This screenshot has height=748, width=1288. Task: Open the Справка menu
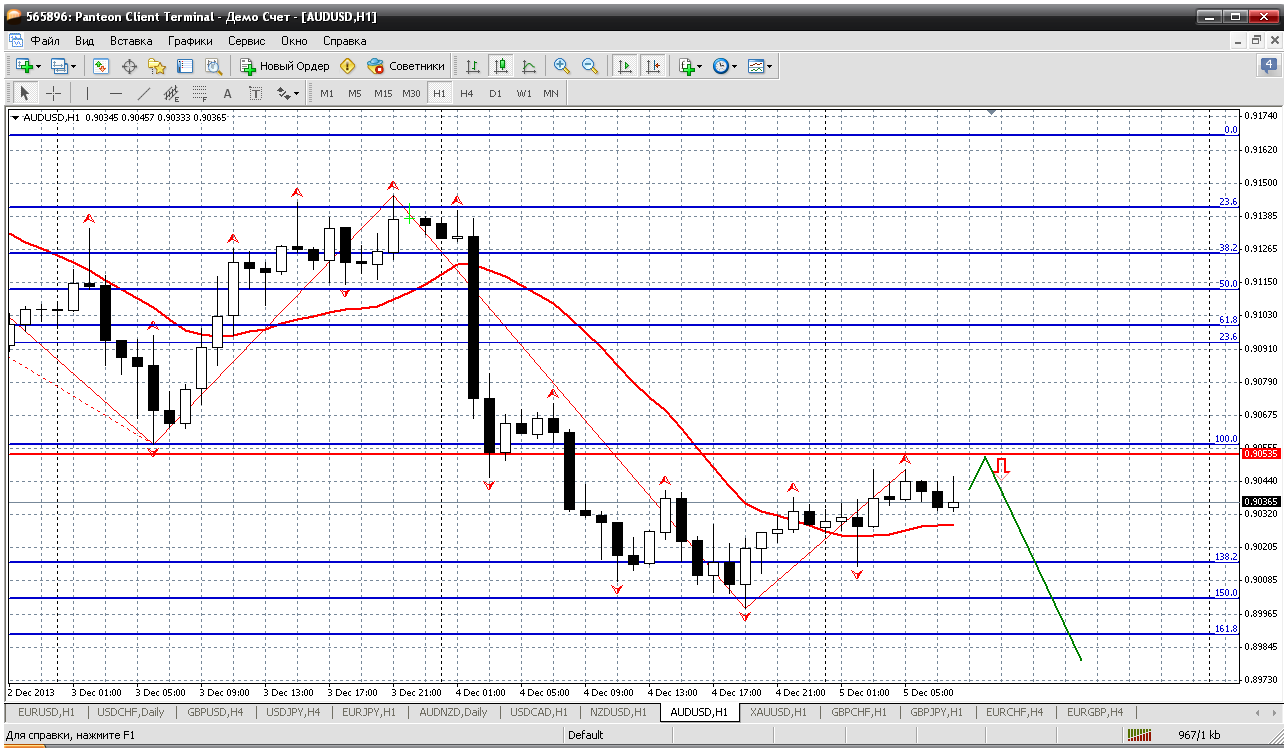[344, 41]
